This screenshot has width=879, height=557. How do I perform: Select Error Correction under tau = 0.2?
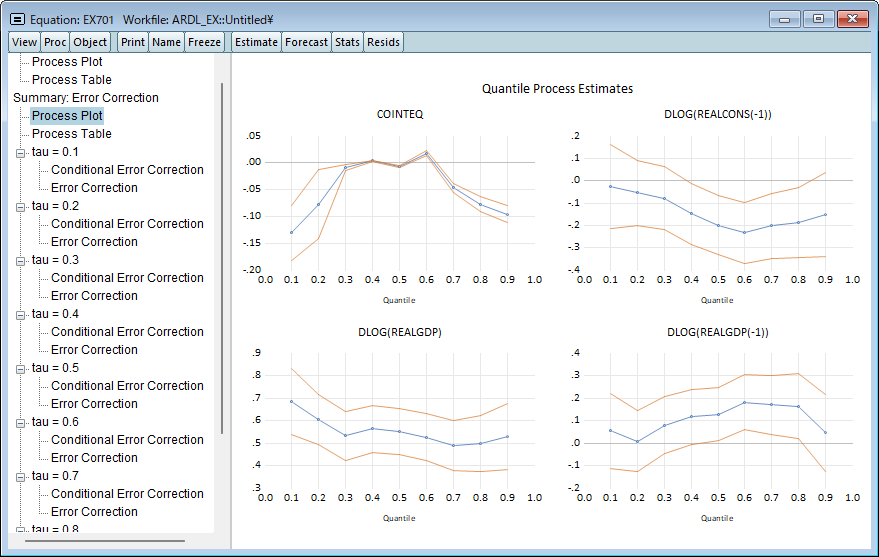pos(94,242)
